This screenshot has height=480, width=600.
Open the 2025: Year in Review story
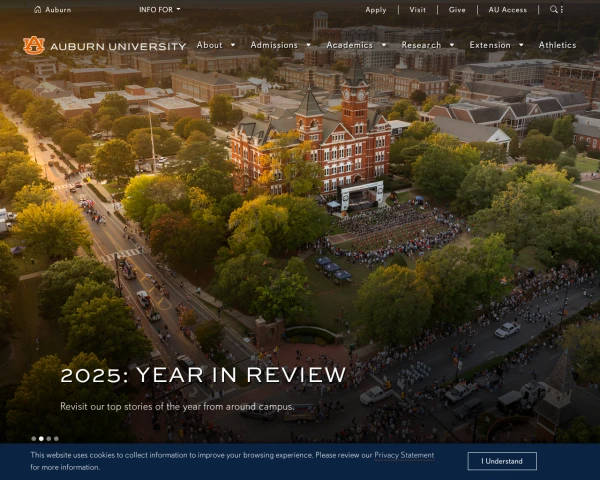(x=203, y=376)
